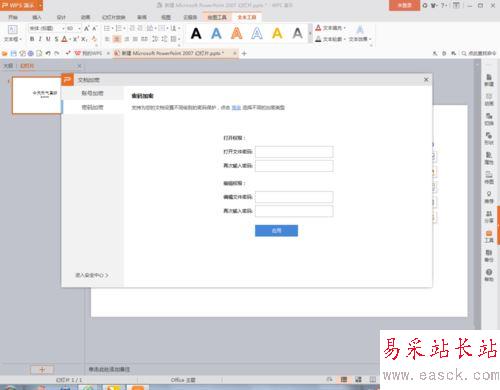Screen dimensions: 500x390
Task: Select 账号加密 in dialog sidebar
Action: 93,93
